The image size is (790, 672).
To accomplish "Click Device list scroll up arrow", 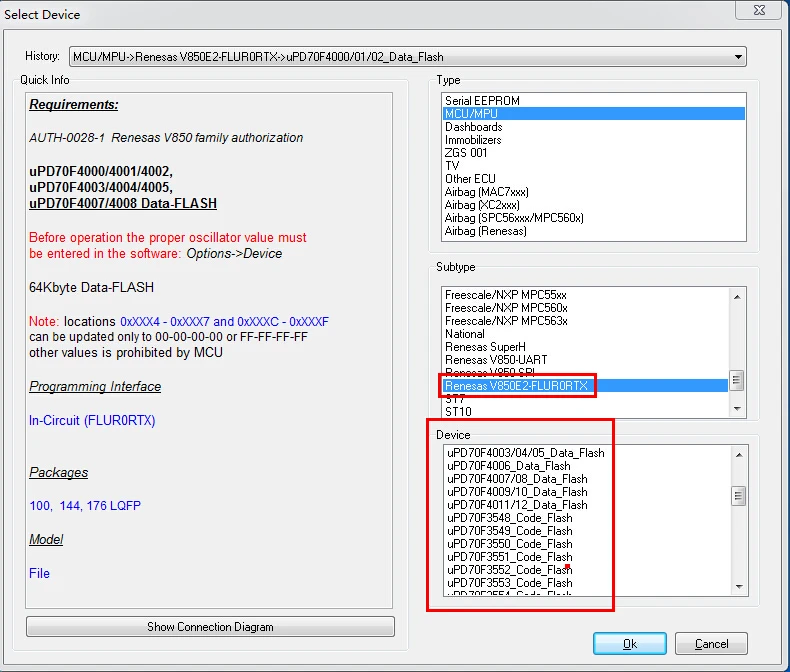I will (739, 455).
